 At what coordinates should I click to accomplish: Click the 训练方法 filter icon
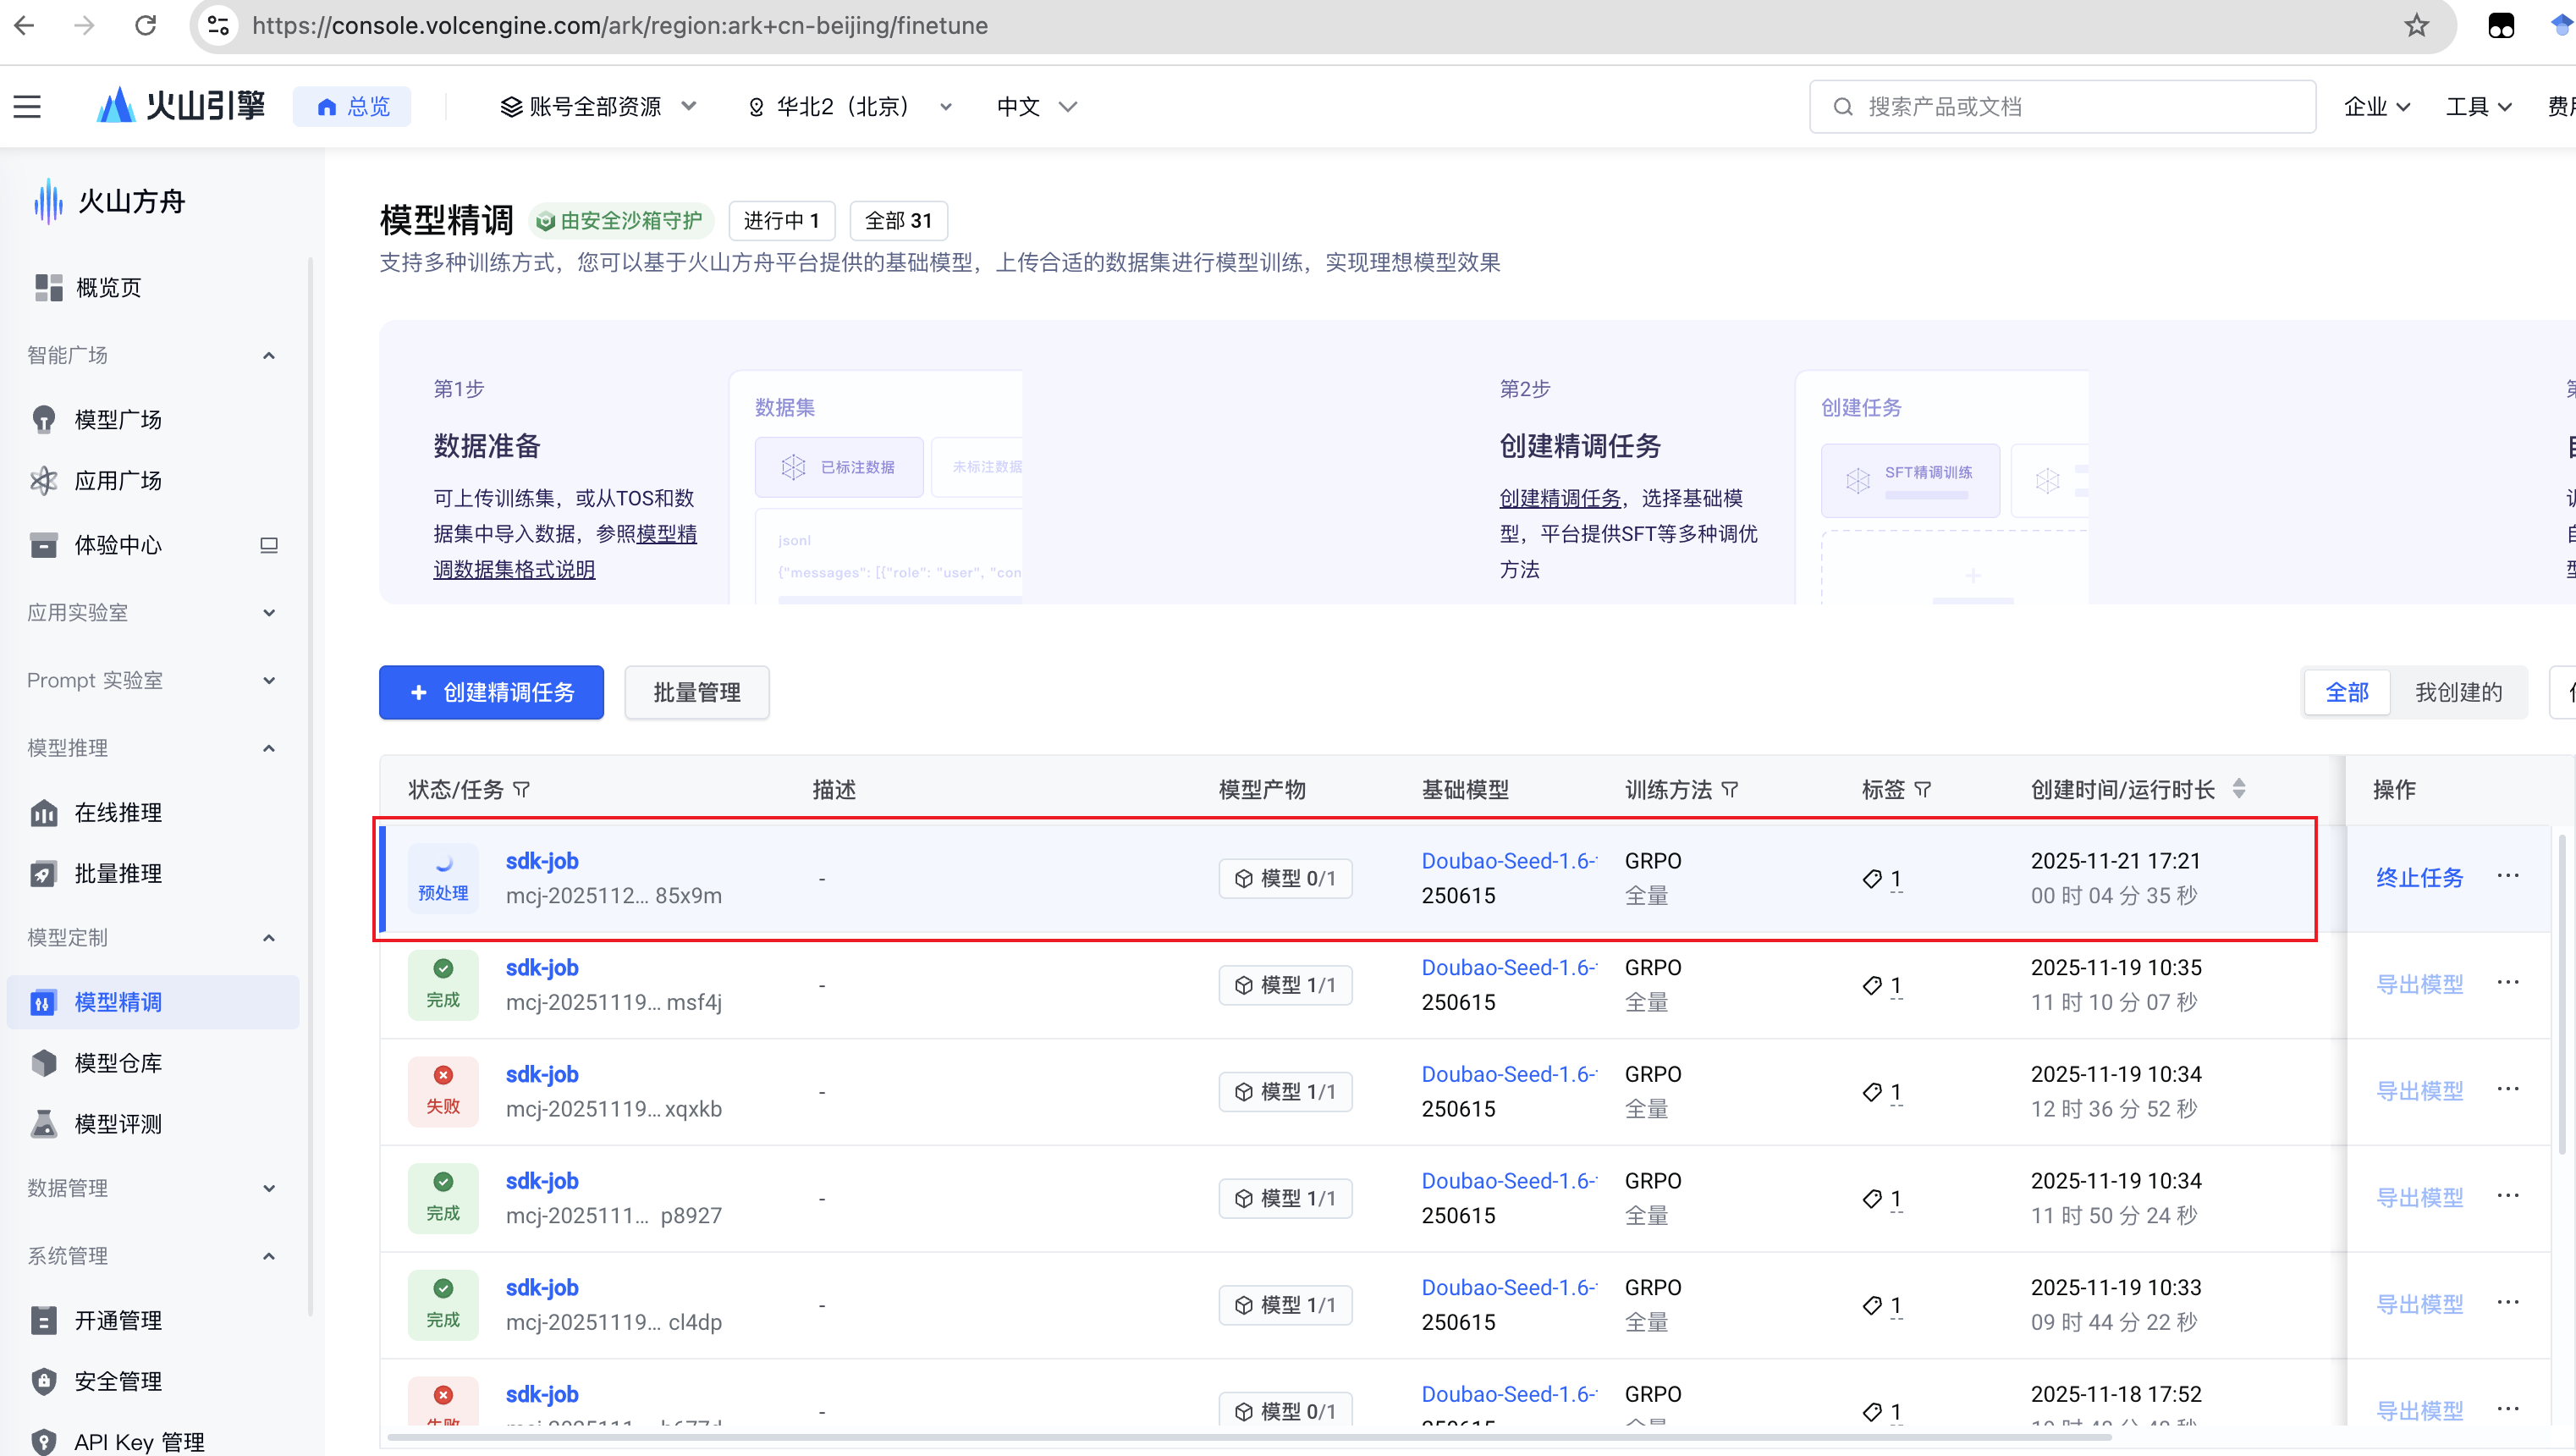[1730, 790]
